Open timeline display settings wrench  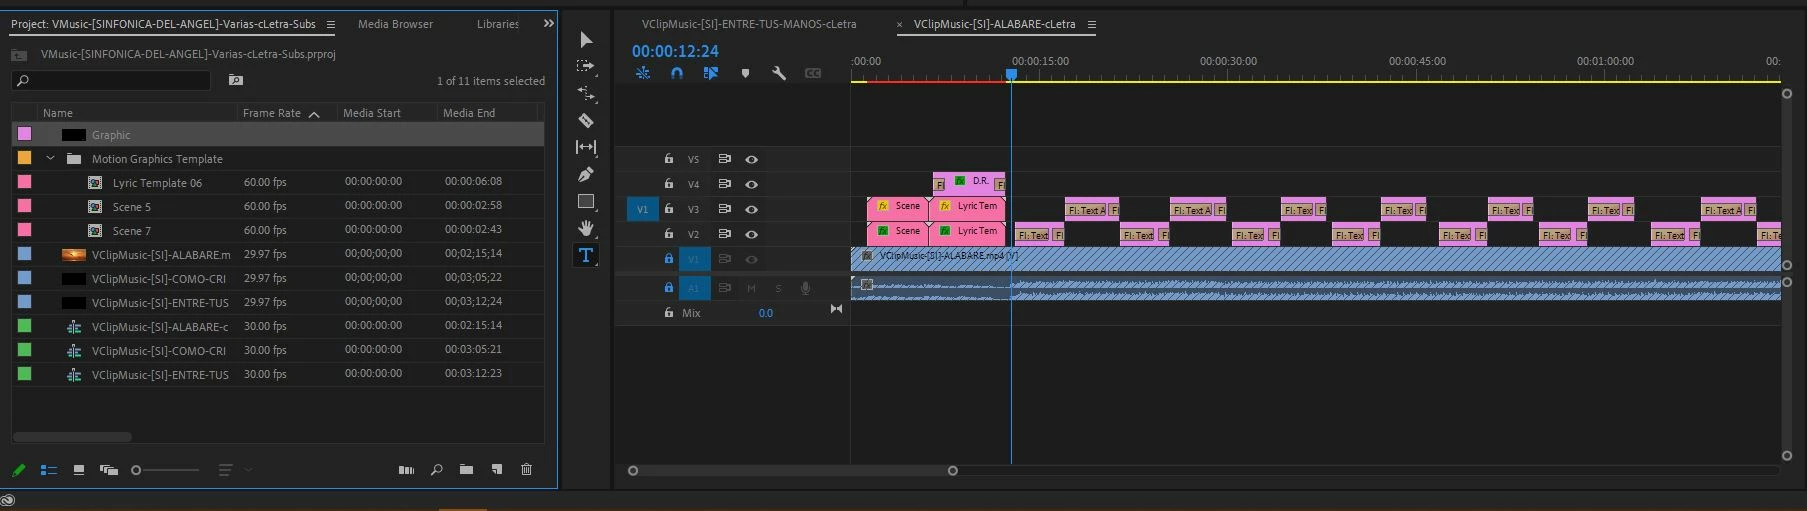(779, 73)
